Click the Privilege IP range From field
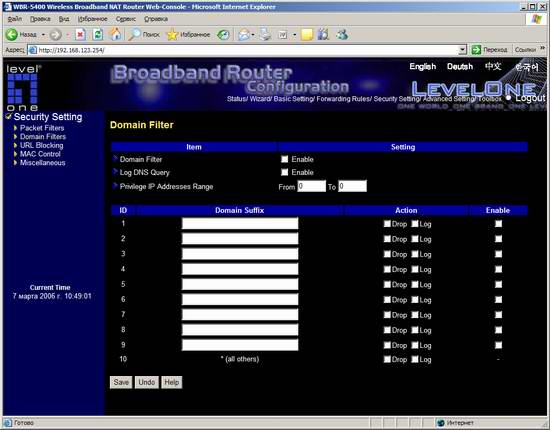 tap(311, 186)
